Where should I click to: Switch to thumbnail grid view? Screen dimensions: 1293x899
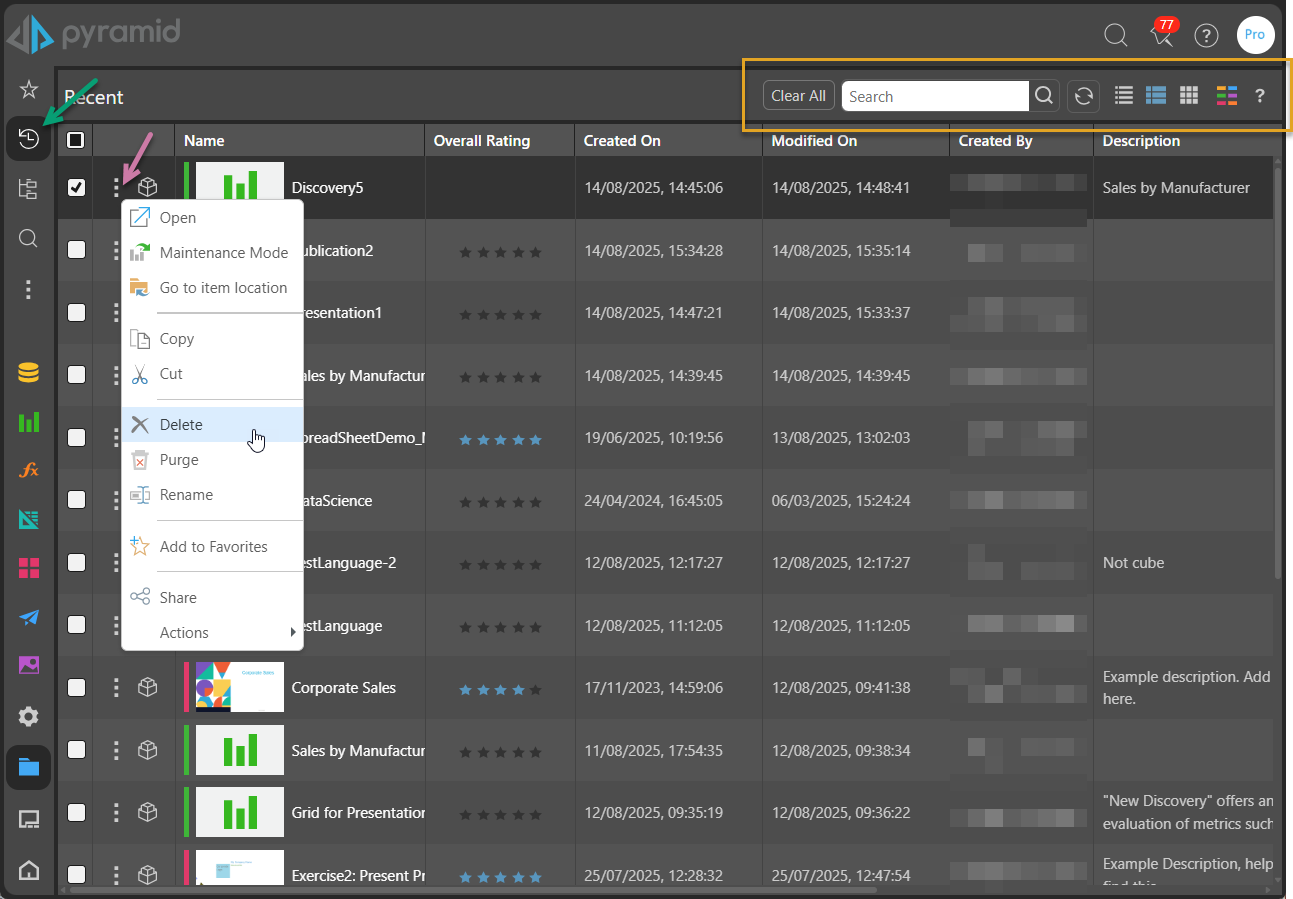[x=1188, y=96]
